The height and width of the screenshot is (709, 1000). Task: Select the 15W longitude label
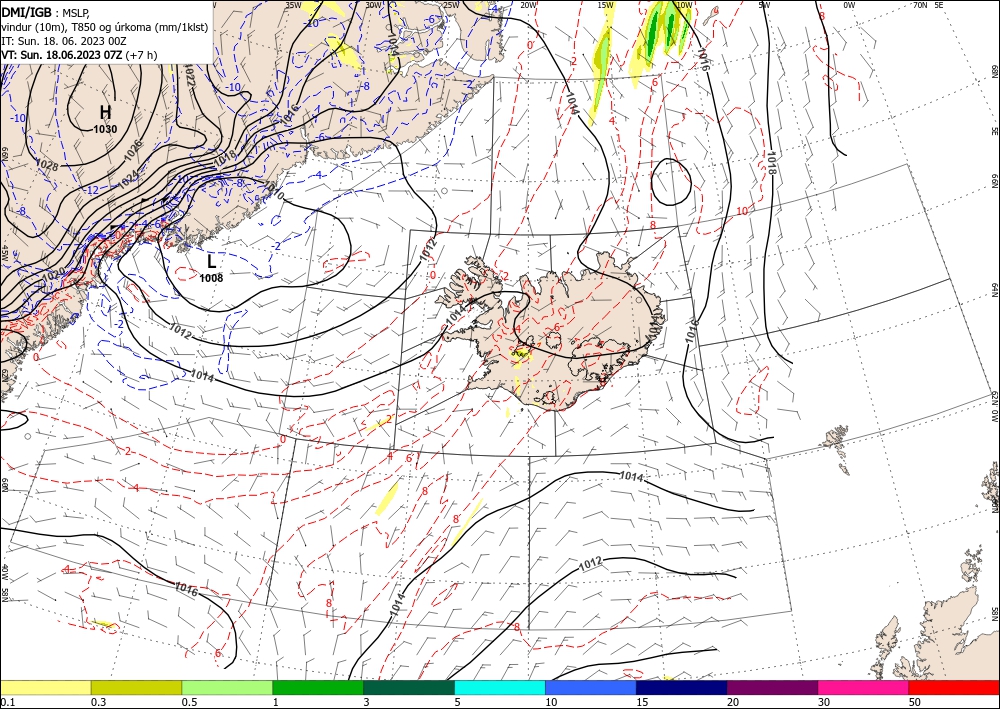[x=605, y=5]
